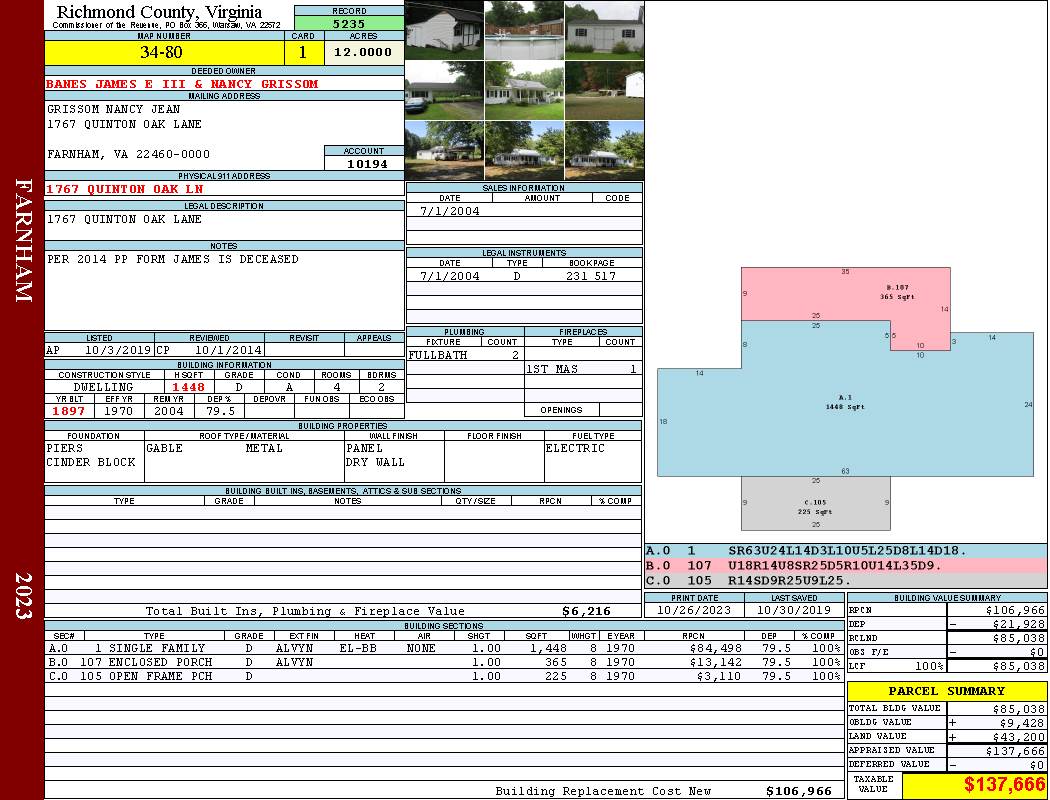Open the white house front-view photo
The image size is (1050, 800).
pyautogui.click(x=524, y=90)
